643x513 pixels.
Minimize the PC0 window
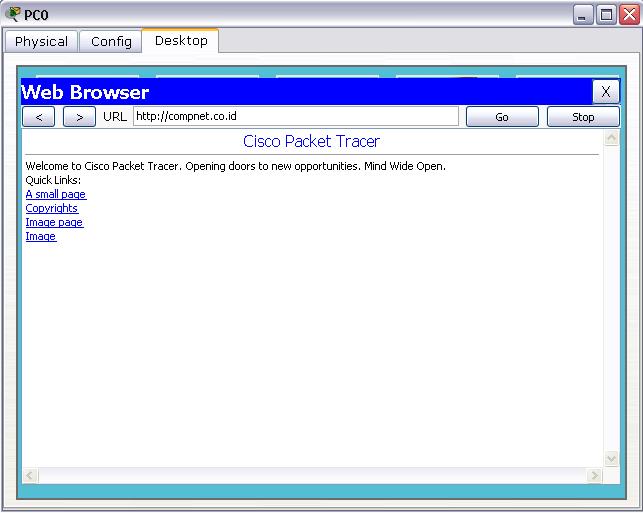pyautogui.click(x=583, y=15)
